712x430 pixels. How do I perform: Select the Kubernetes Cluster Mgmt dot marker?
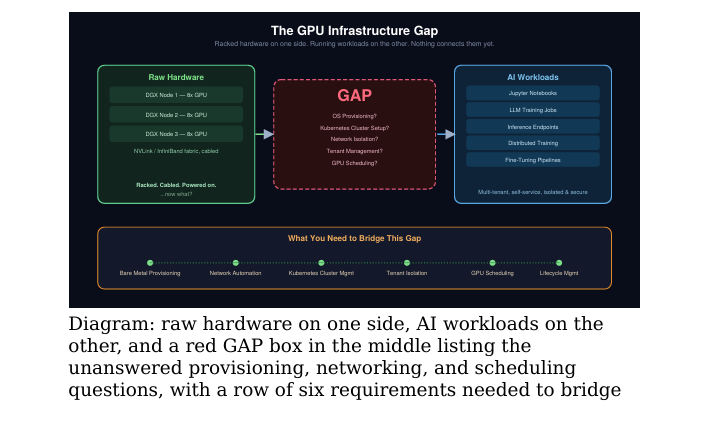point(321,262)
